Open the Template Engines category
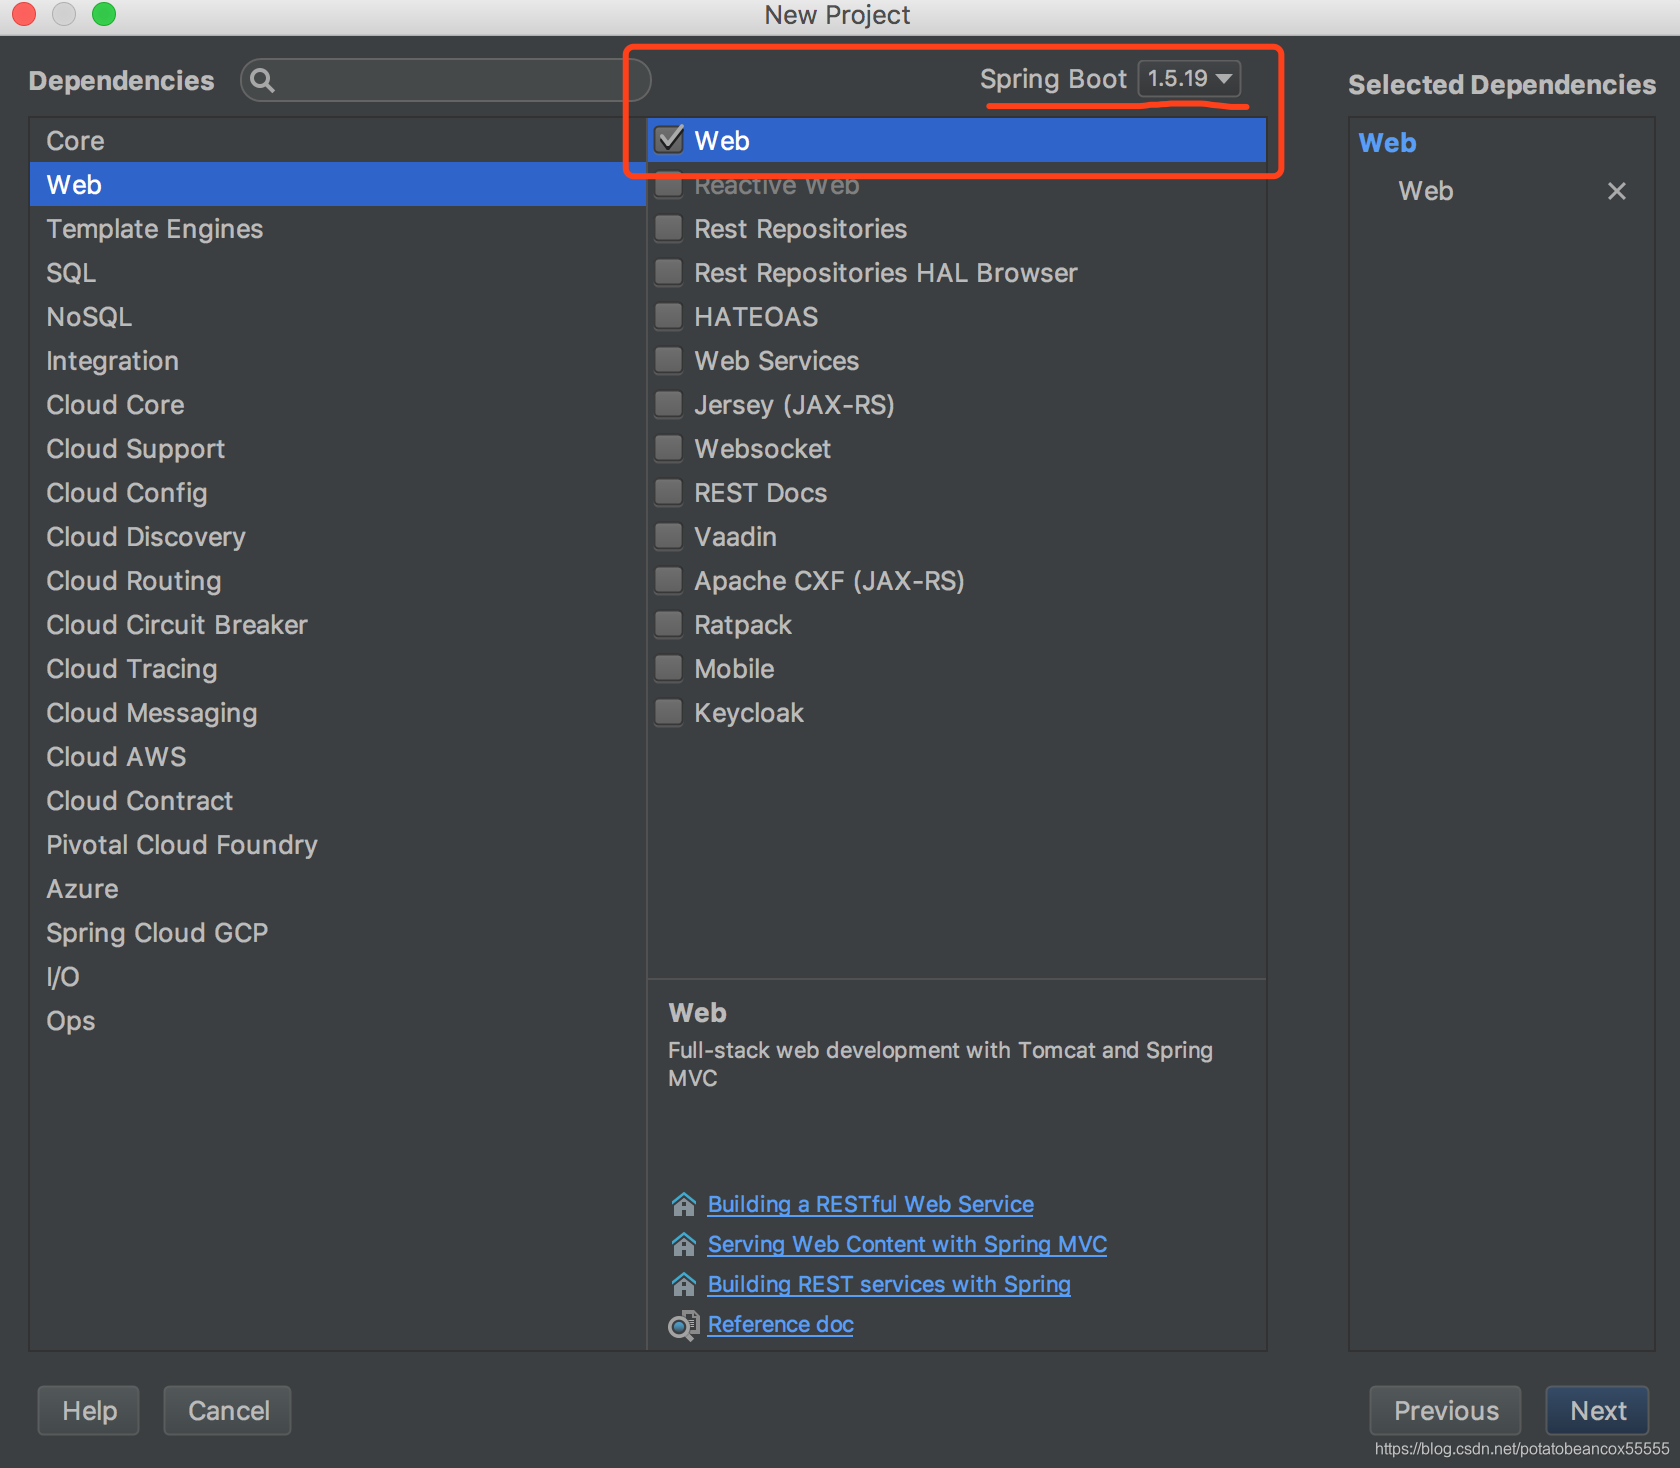 coord(338,229)
